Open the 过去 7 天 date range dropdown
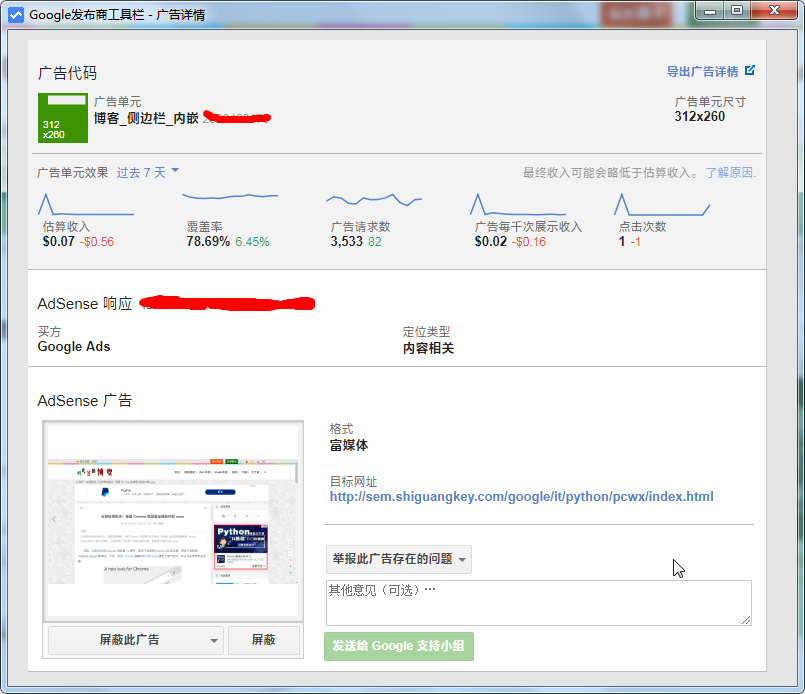The width and height of the screenshot is (805, 694). pyautogui.click(x=148, y=172)
